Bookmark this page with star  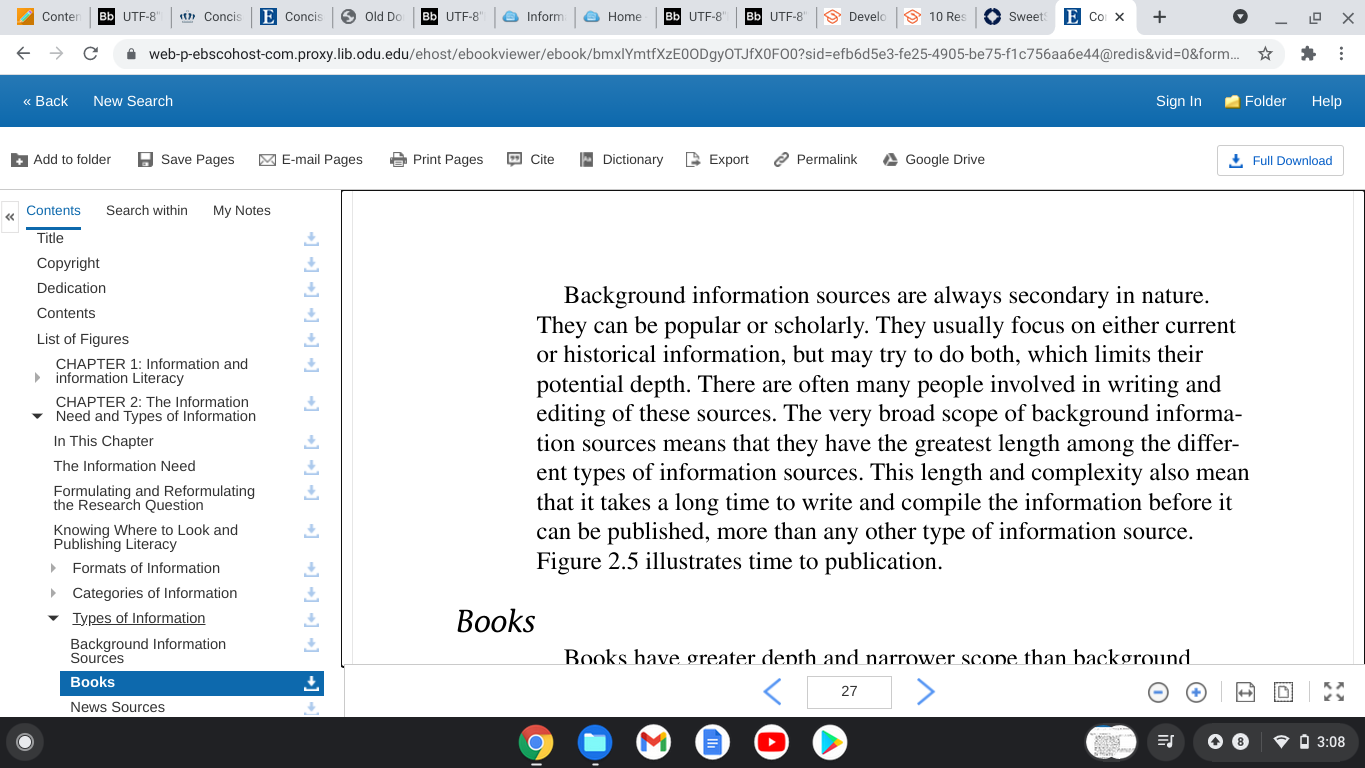pyautogui.click(x=1265, y=54)
